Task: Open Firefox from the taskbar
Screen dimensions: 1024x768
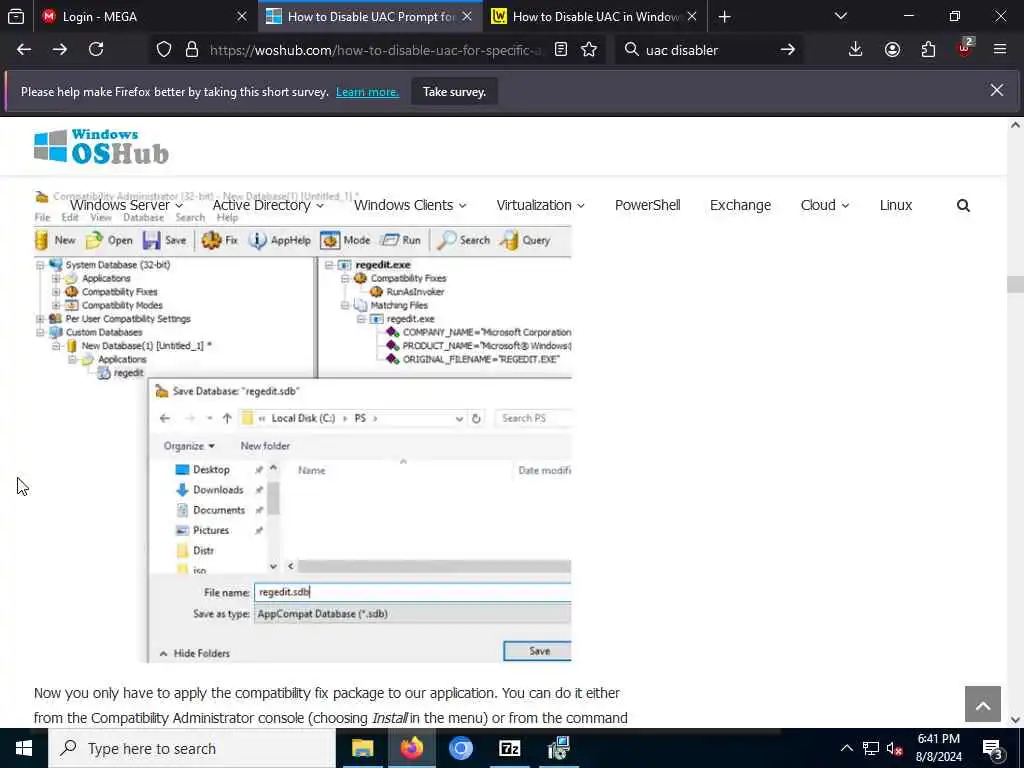Action: point(411,748)
